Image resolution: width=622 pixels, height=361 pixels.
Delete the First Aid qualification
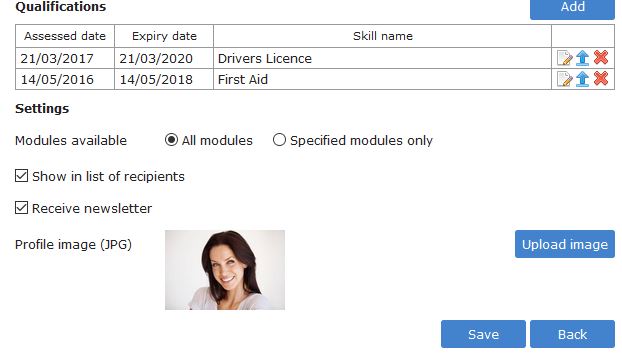coord(601,79)
